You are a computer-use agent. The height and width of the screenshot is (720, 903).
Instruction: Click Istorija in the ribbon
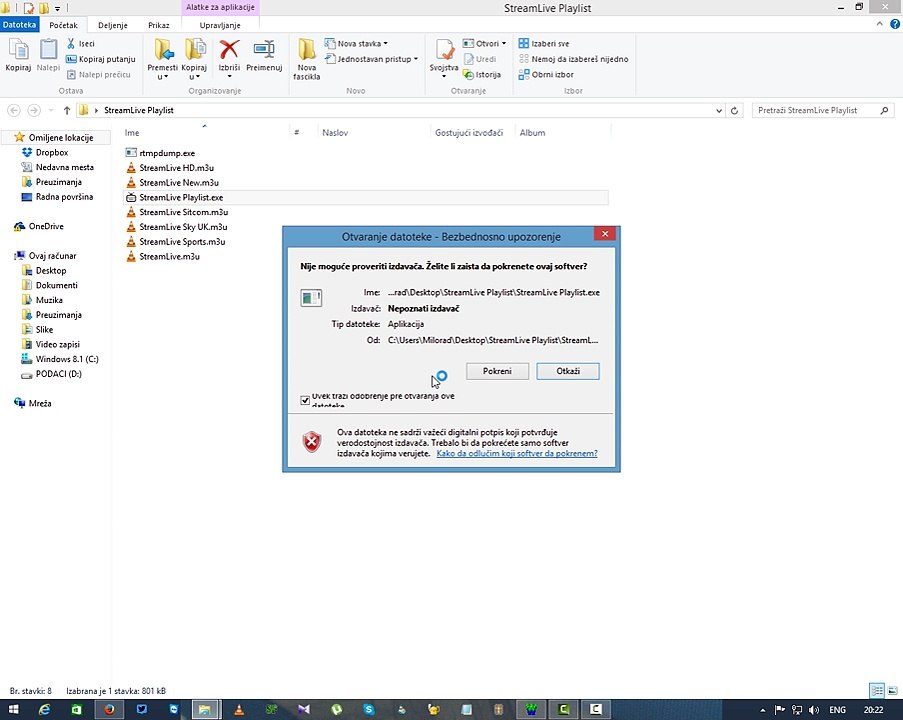coord(482,74)
